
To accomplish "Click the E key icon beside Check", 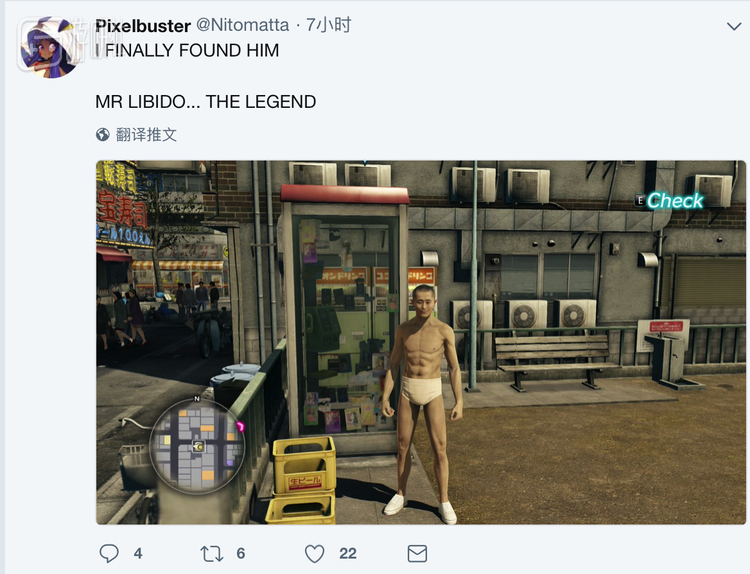I will coord(640,200).
